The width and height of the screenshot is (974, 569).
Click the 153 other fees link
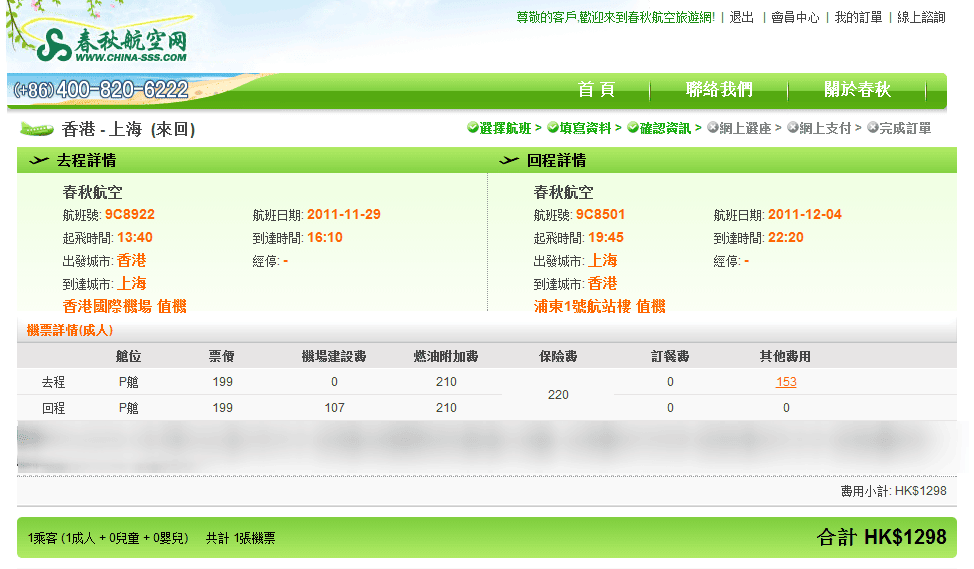click(x=786, y=382)
